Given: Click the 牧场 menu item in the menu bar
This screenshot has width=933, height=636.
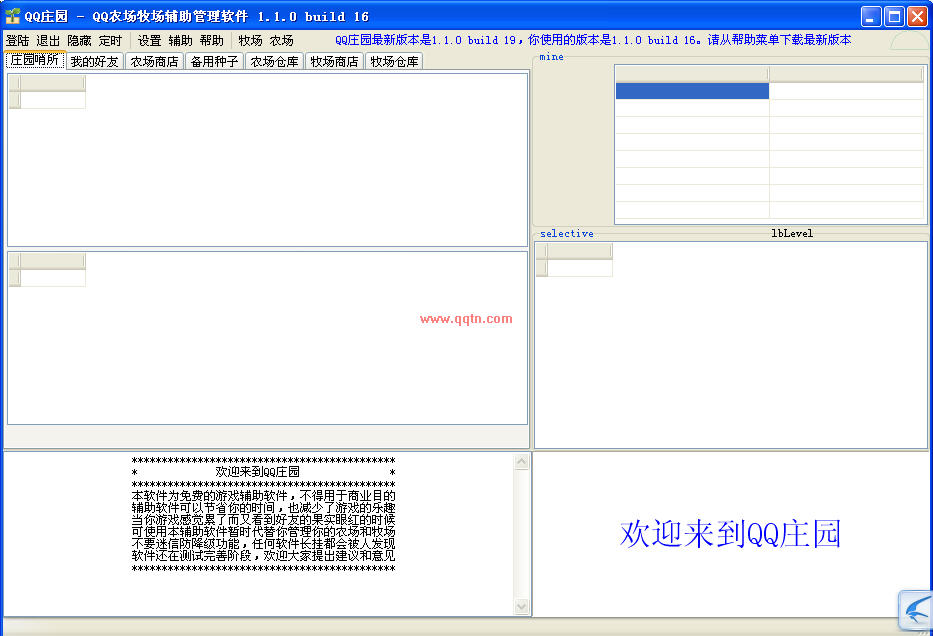Looking at the screenshot, I should click(x=251, y=40).
